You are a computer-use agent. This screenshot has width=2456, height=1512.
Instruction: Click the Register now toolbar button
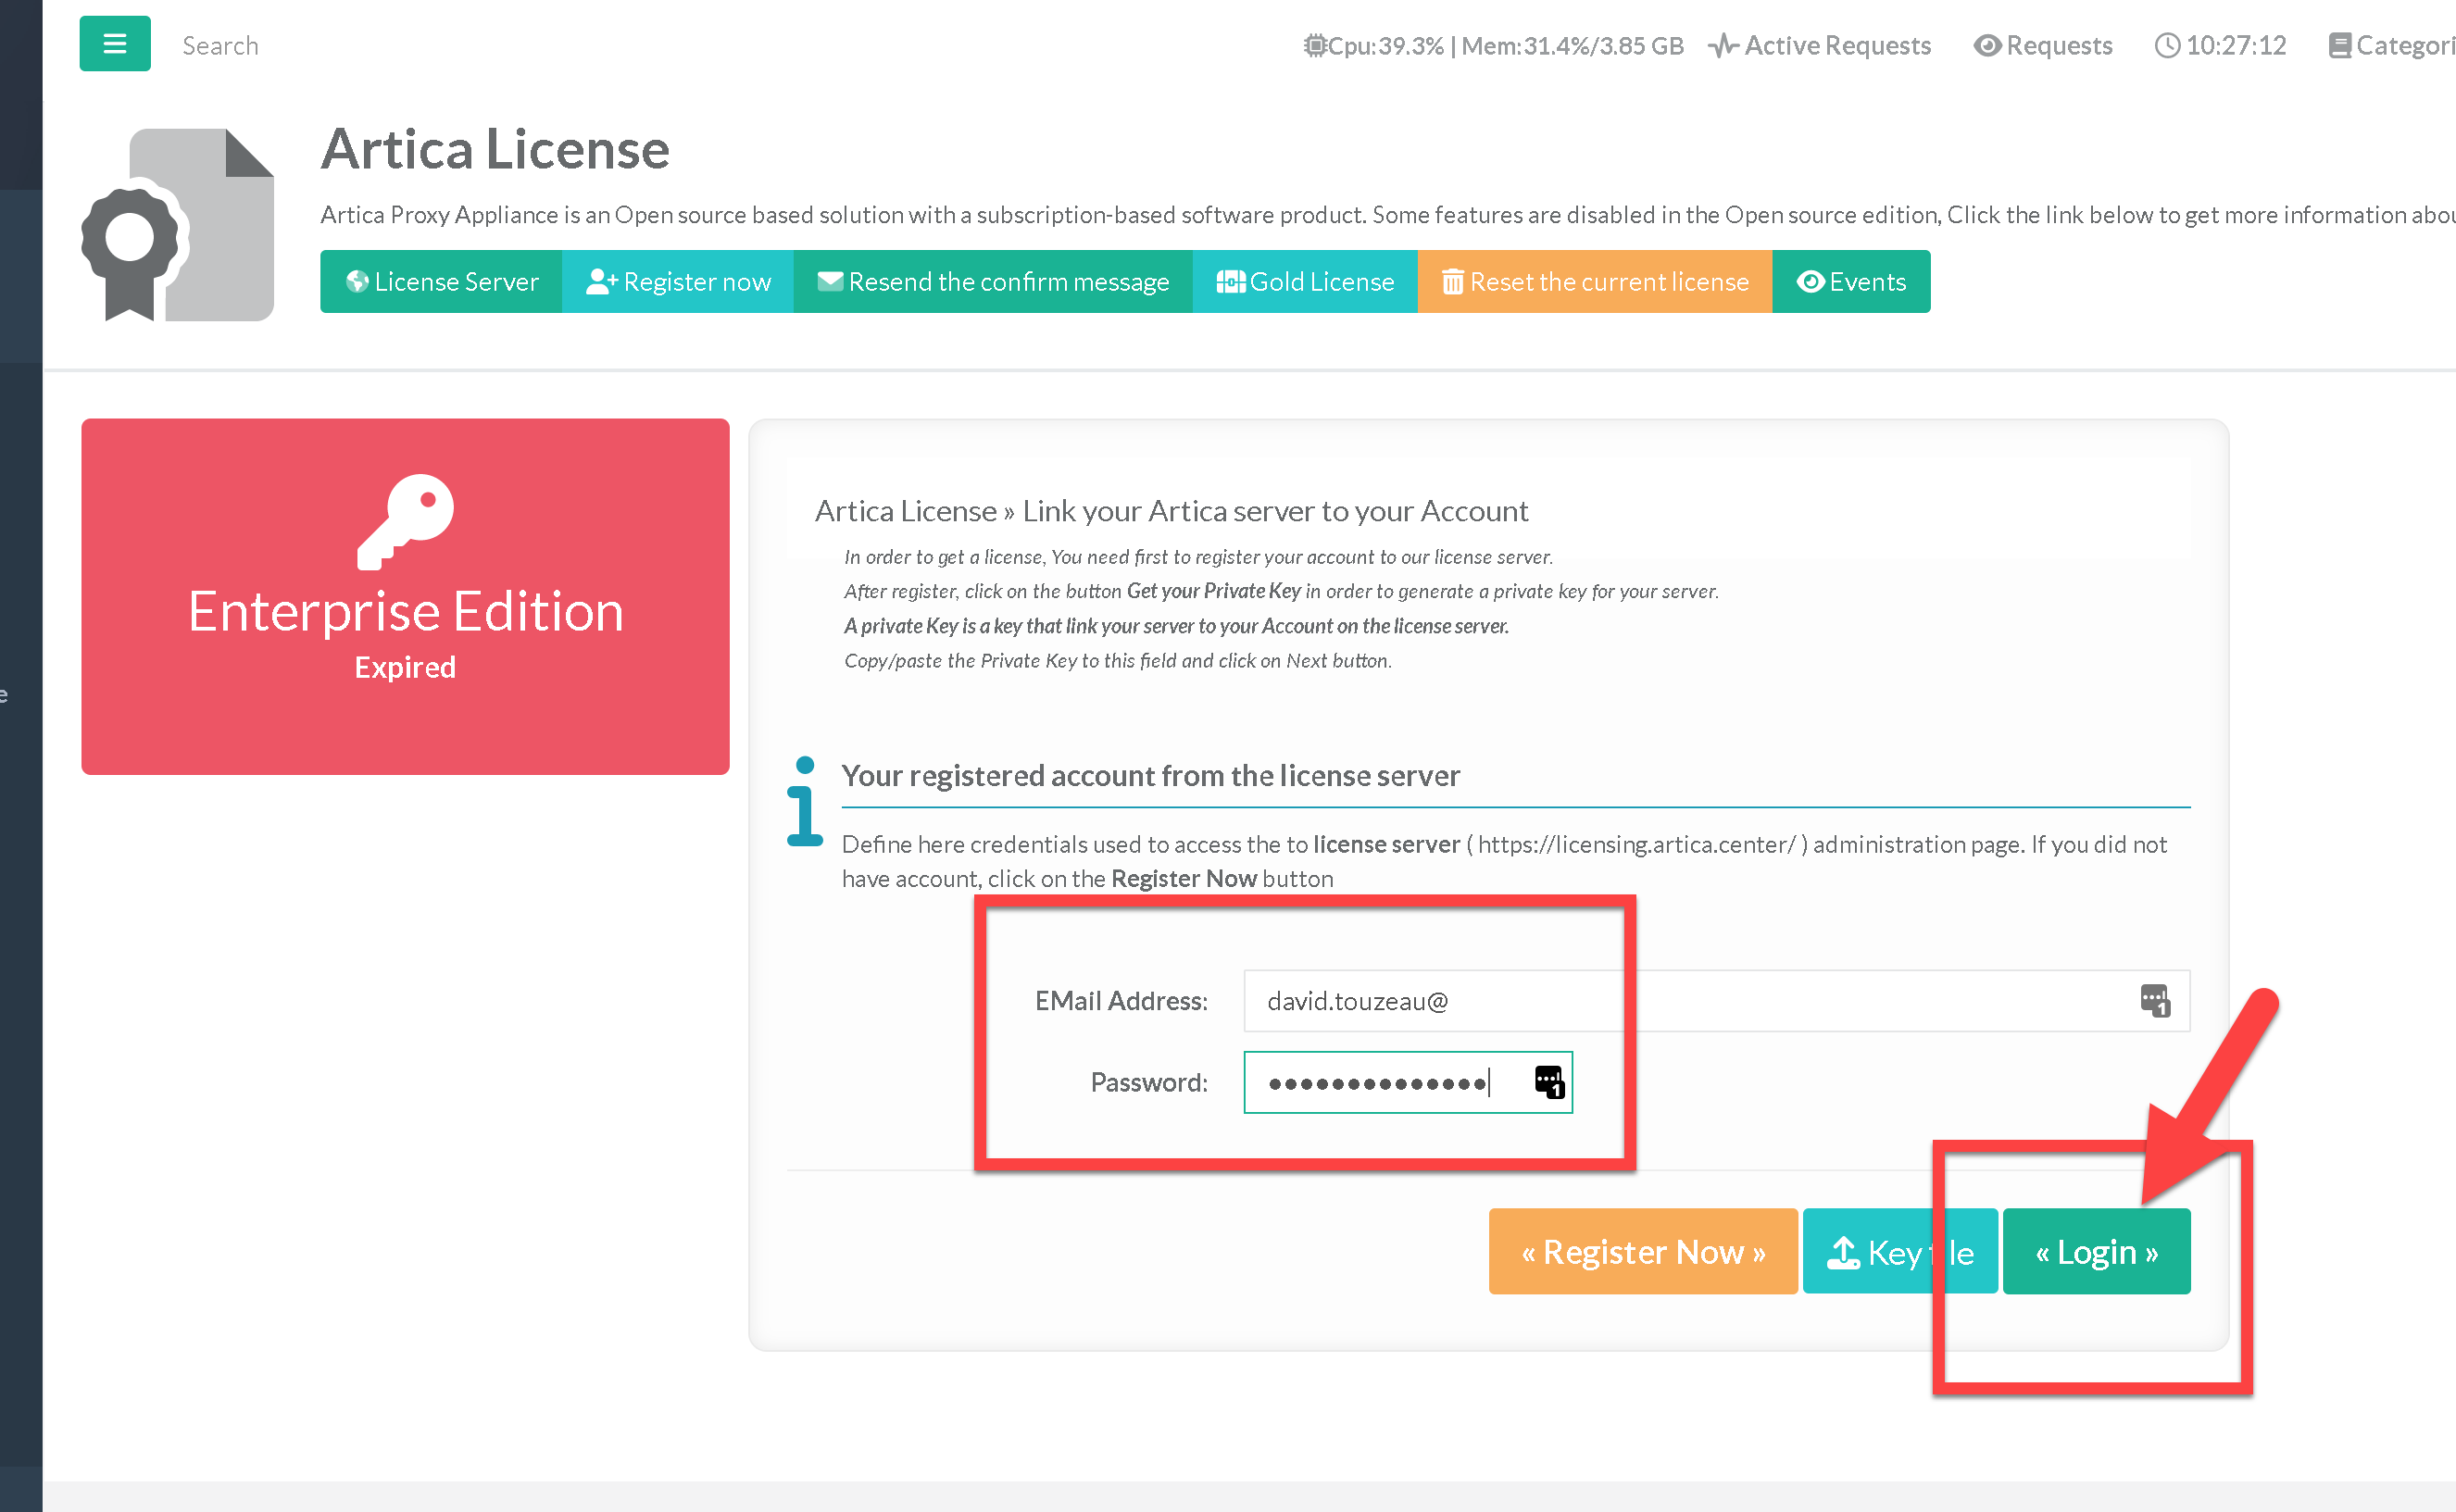[x=678, y=282]
